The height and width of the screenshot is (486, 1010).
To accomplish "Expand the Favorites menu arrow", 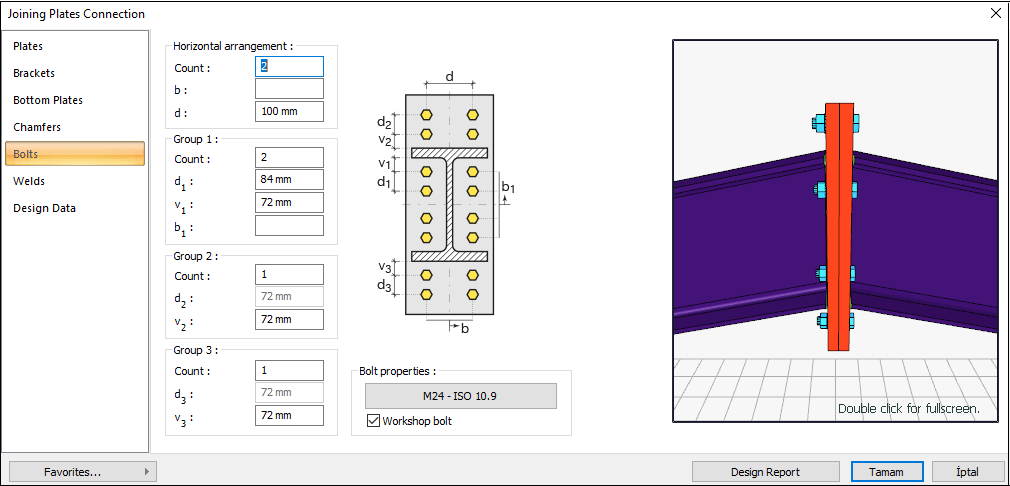I will pyautogui.click(x=148, y=472).
